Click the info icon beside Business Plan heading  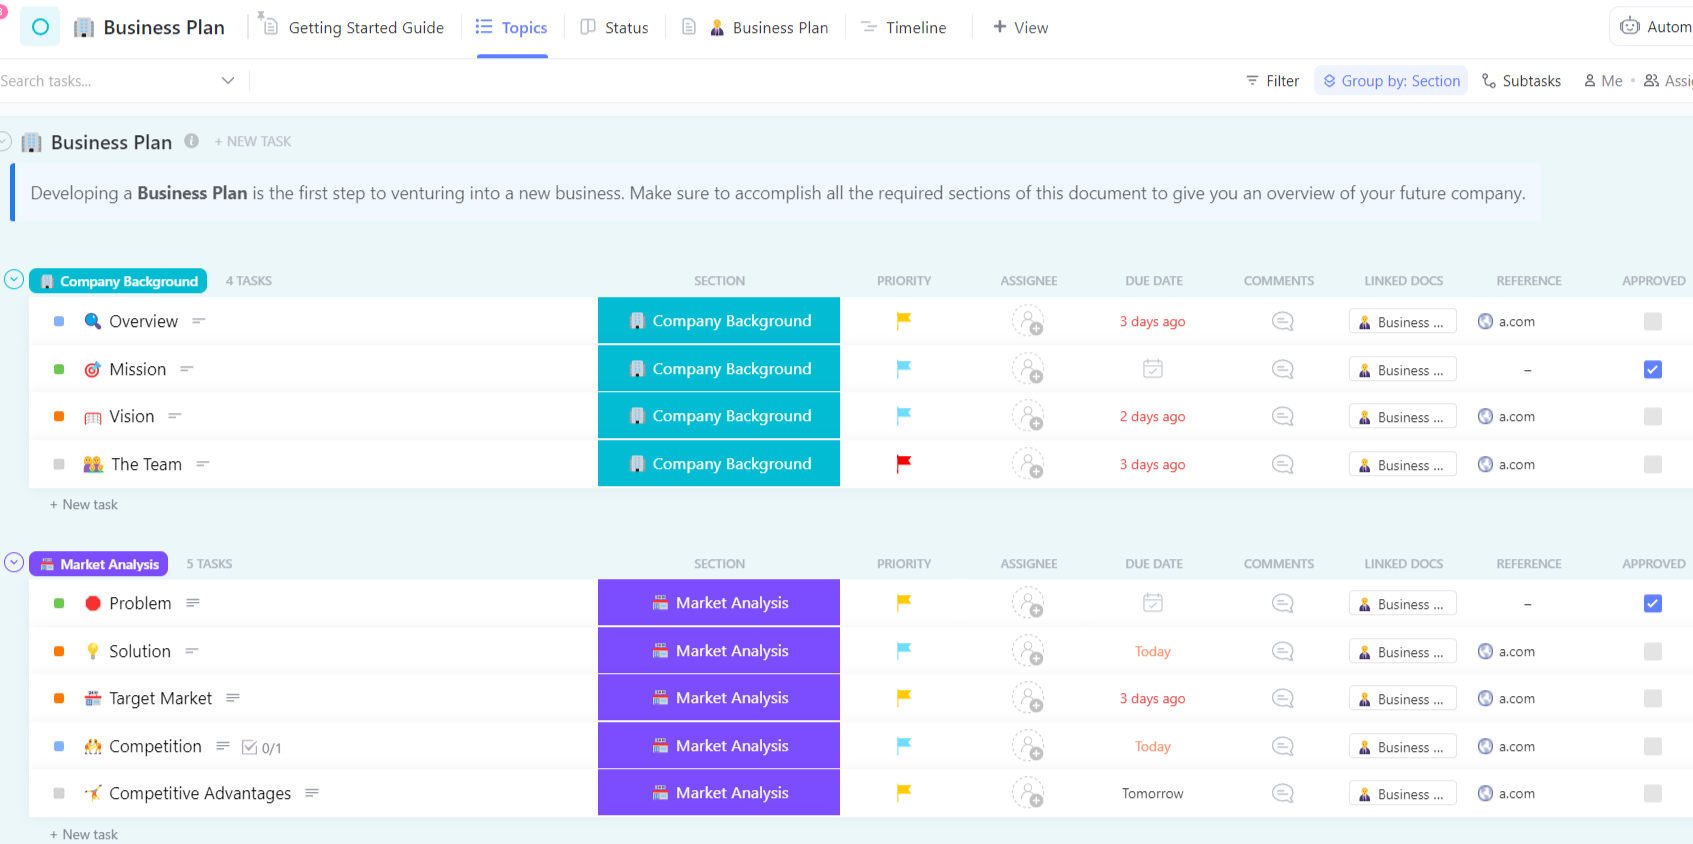192,141
